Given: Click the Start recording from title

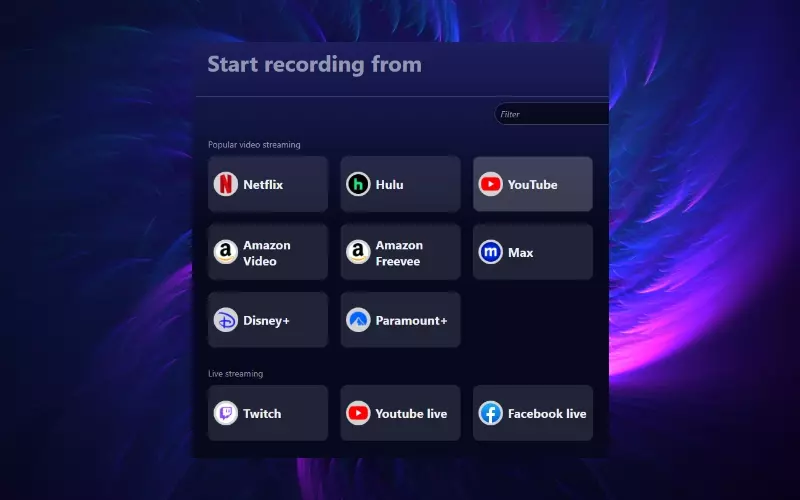Looking at the screenshot, I should tap(314, 65).
